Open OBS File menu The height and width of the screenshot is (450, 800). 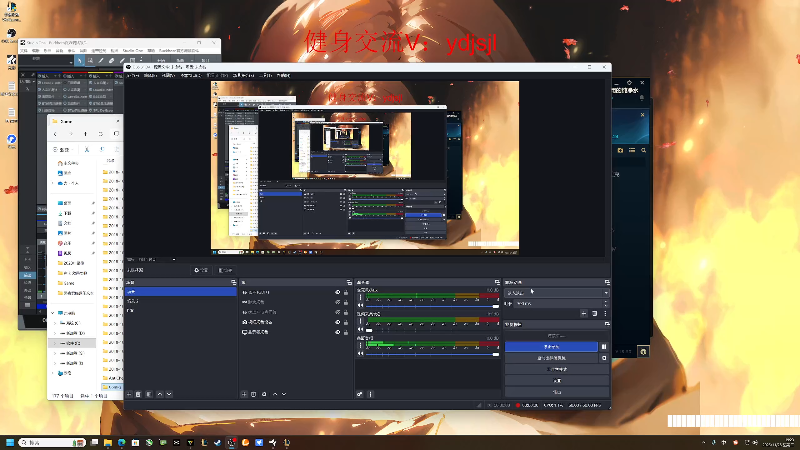click(x=133, y=76)
